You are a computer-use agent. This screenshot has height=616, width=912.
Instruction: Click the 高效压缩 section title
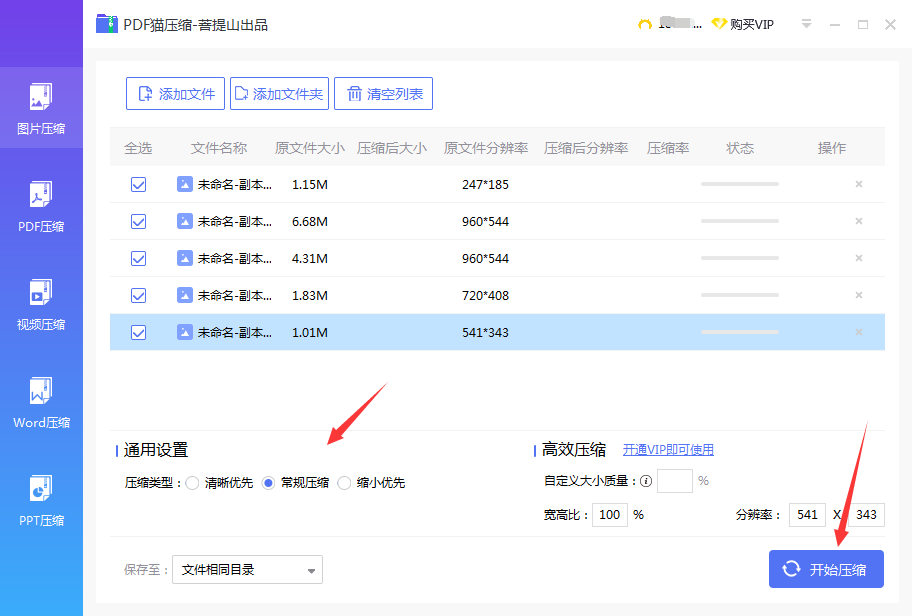pos(574,450)
